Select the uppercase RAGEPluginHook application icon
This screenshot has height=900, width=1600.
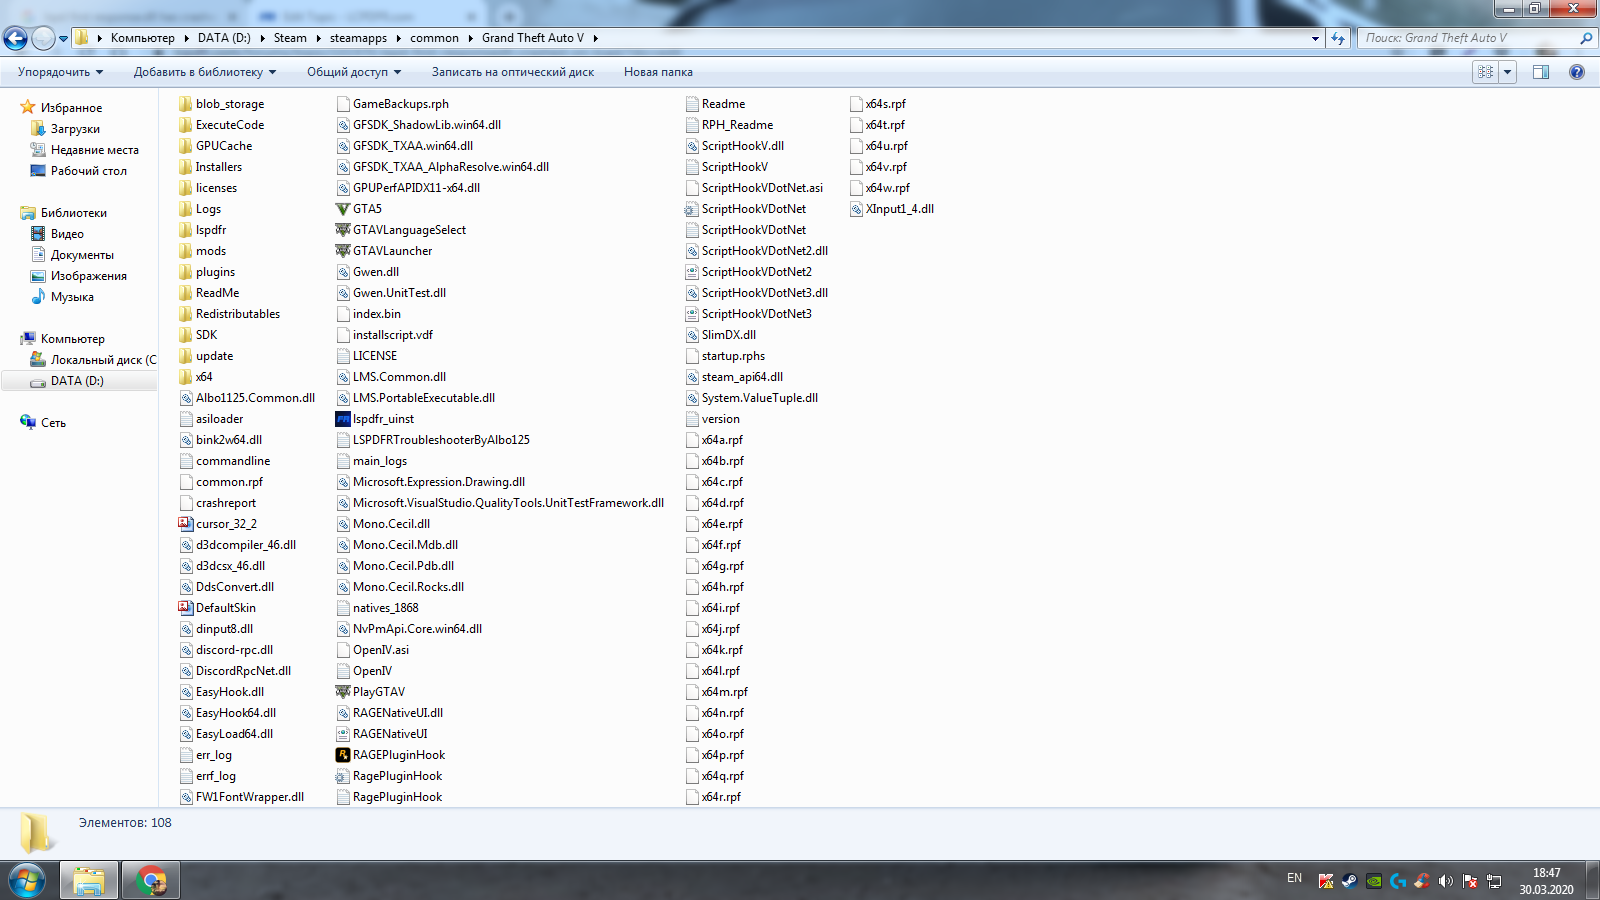(x=343, y=755)
